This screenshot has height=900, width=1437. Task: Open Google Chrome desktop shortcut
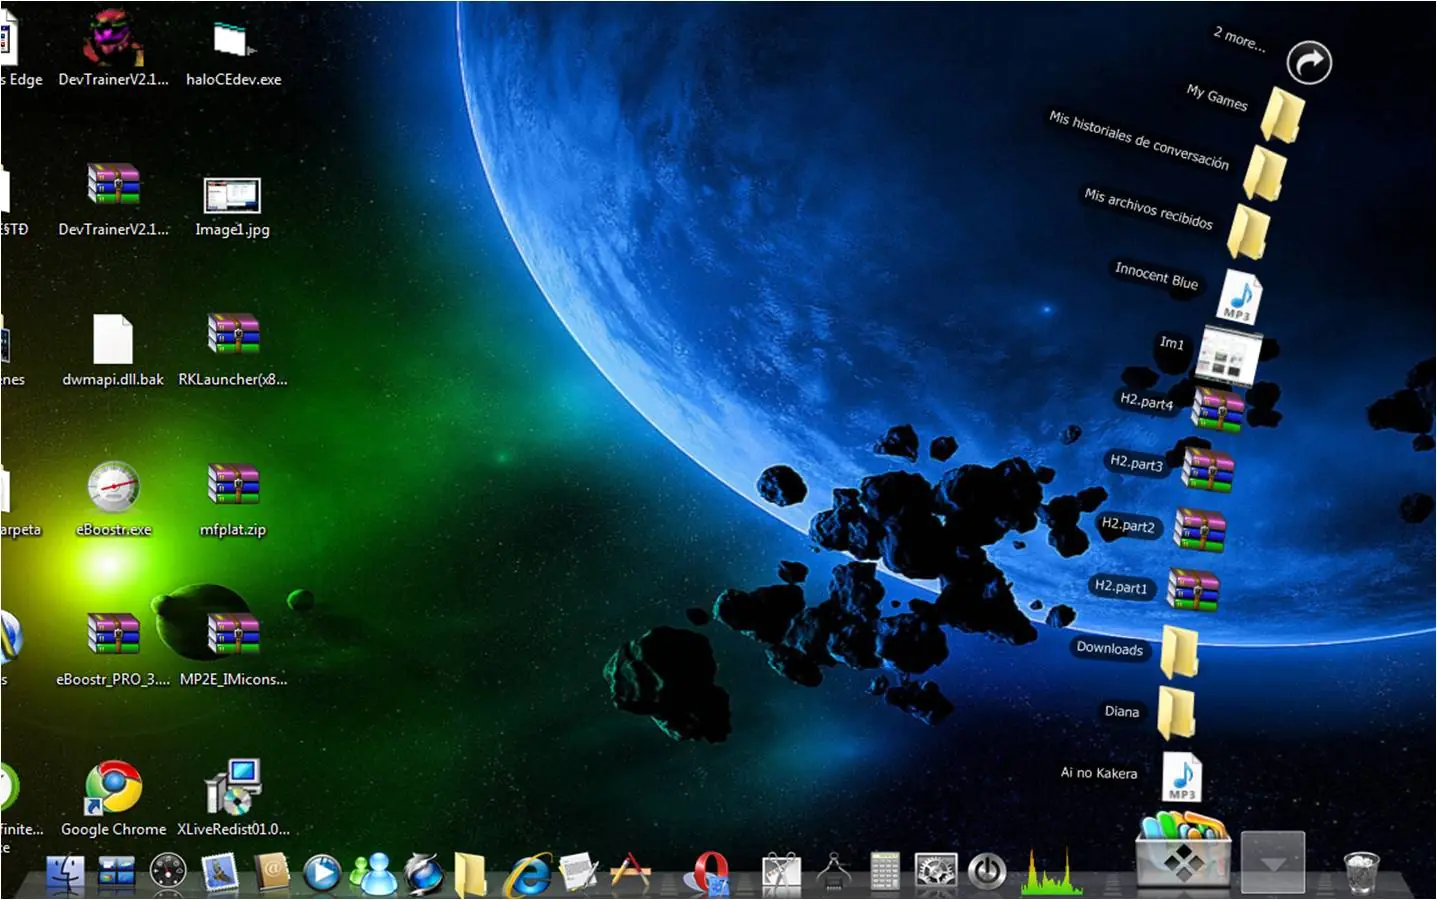[113, 787]
